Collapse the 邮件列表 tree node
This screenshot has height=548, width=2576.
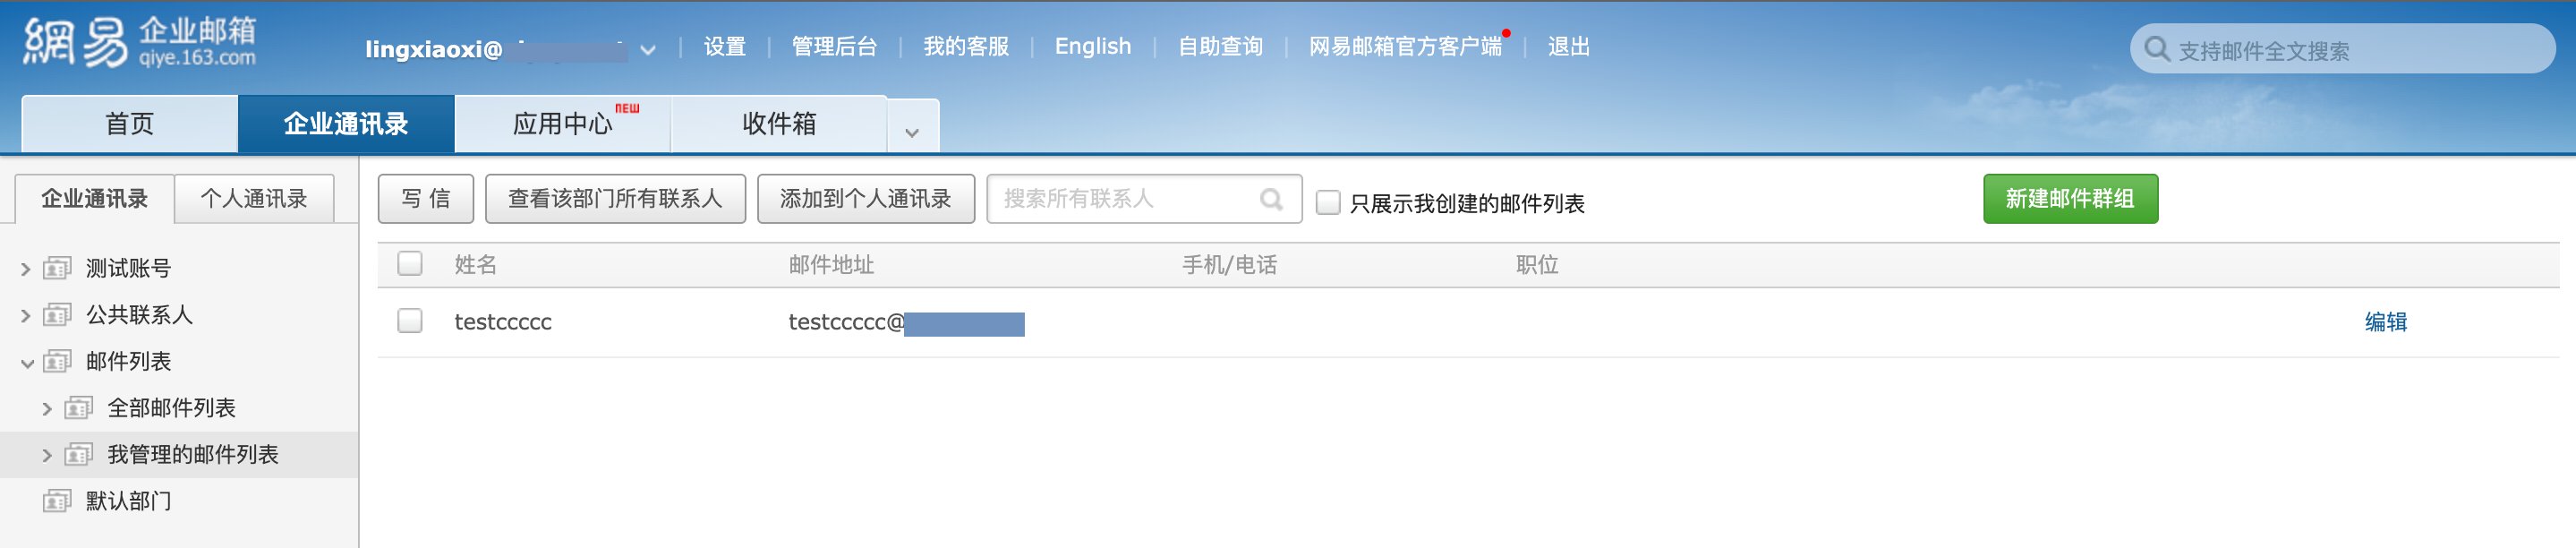(27, 363)
